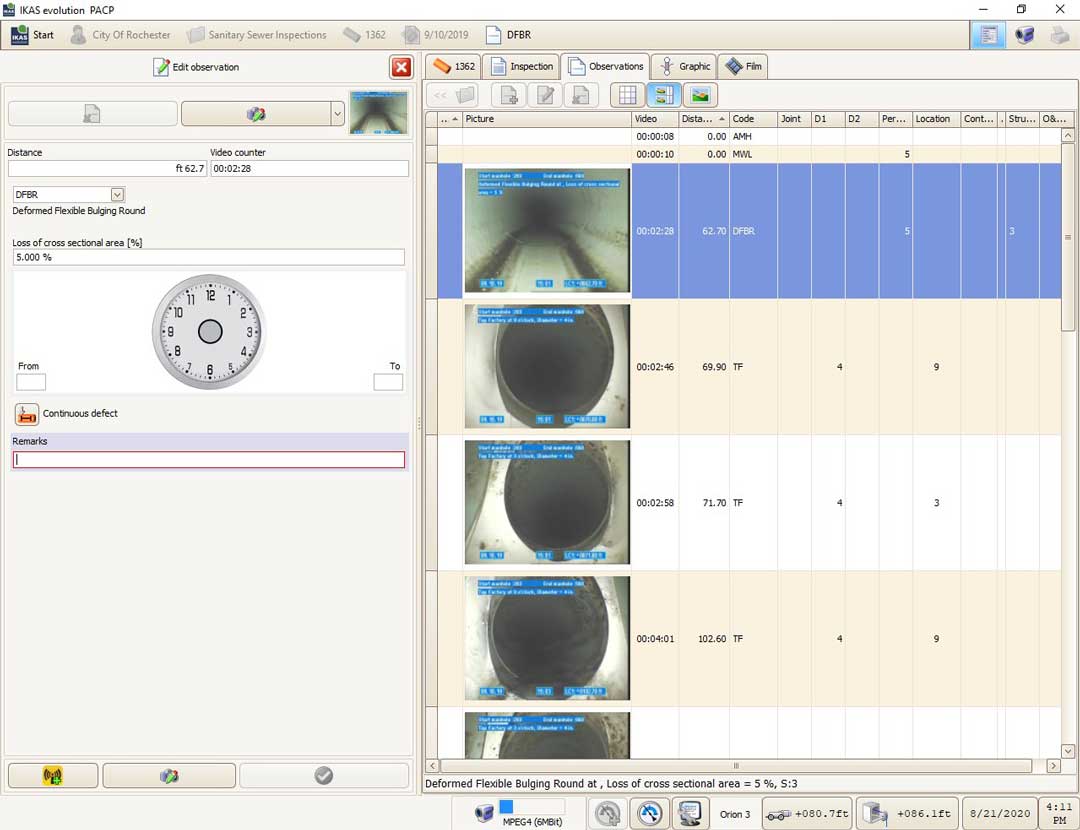Click the table grid view icon
This screenshot has height=830, width=1080.
click(x=627, y=95)
